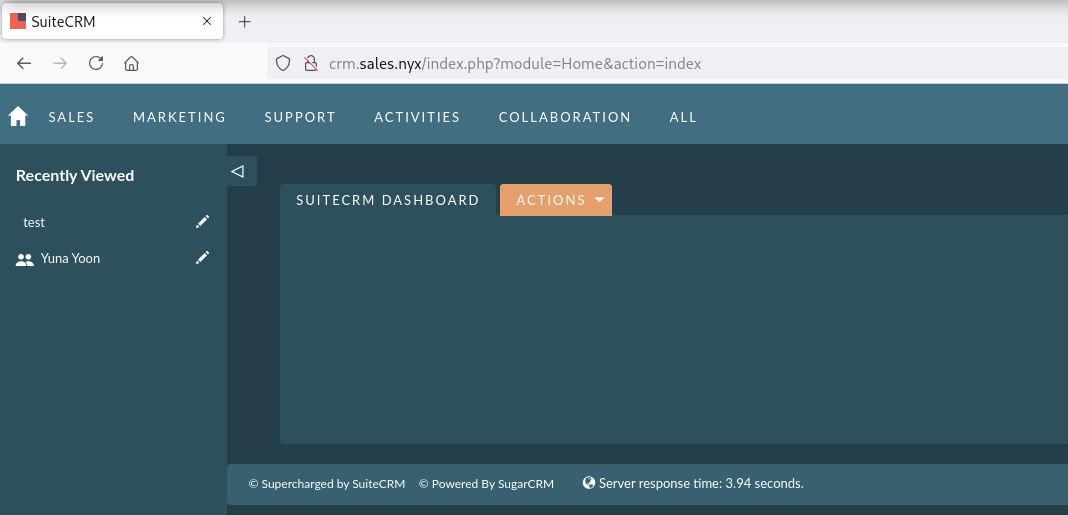Expand the ALL modules menu
1068x515 pixels.
(x=683, y=117)
